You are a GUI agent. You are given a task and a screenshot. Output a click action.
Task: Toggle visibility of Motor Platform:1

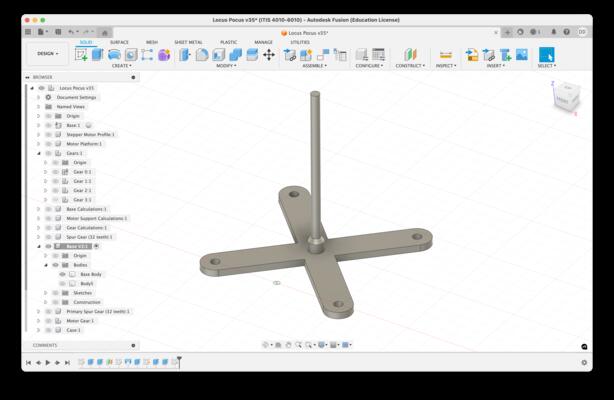[x=49, y=144]
